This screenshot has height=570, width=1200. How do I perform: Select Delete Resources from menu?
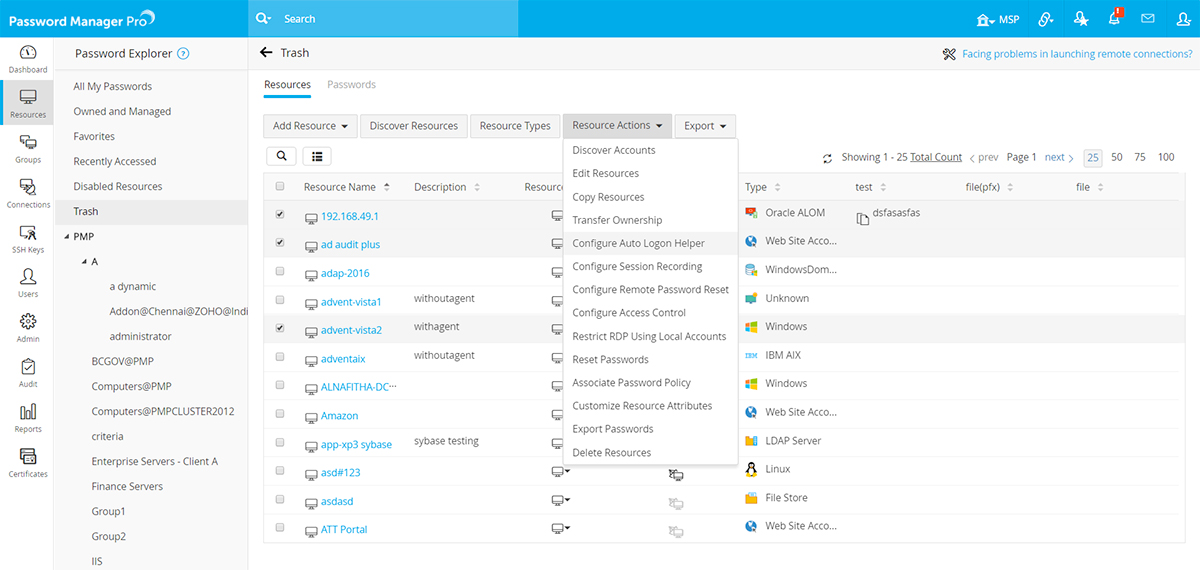611,453
